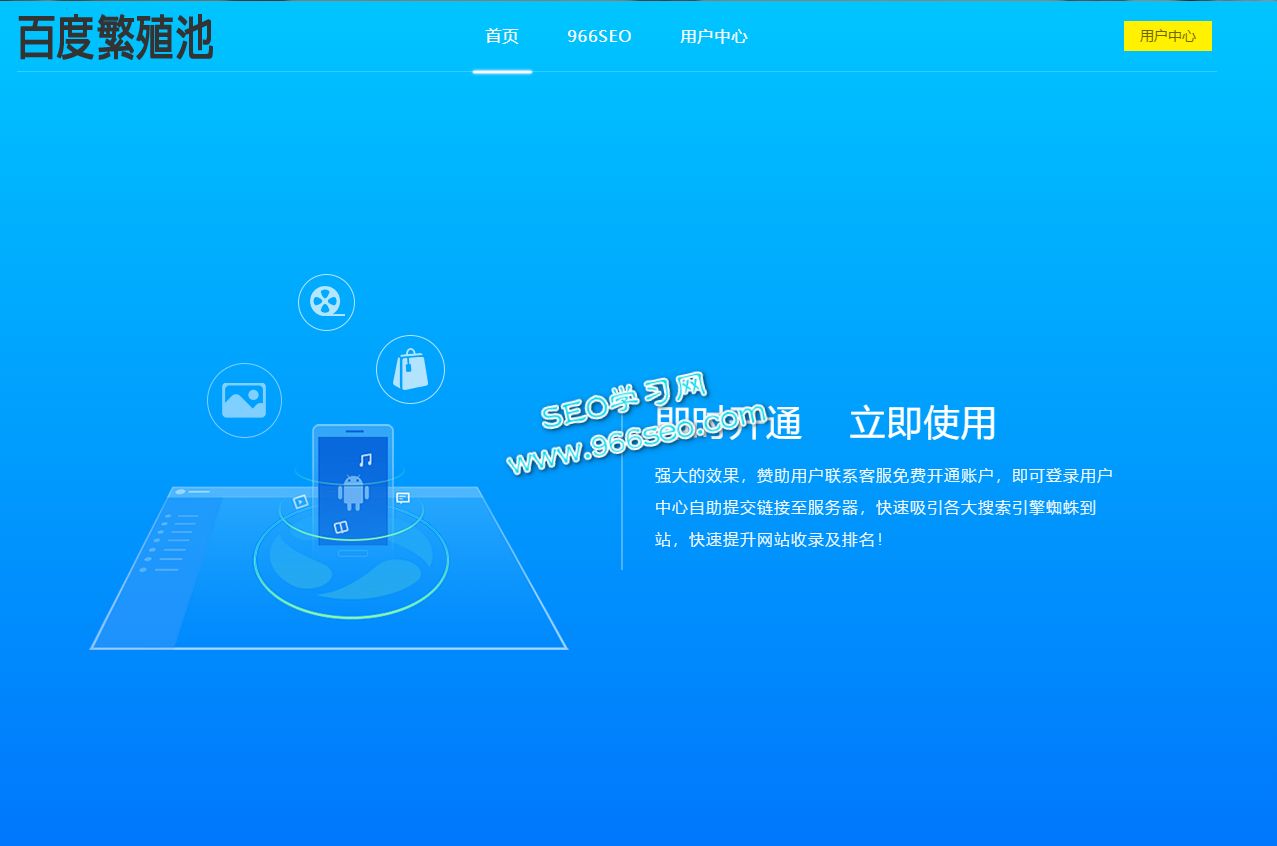Click the picture image circle icon
The width and height of the screenshot is (1277, 846).
[x=244, y=400]
